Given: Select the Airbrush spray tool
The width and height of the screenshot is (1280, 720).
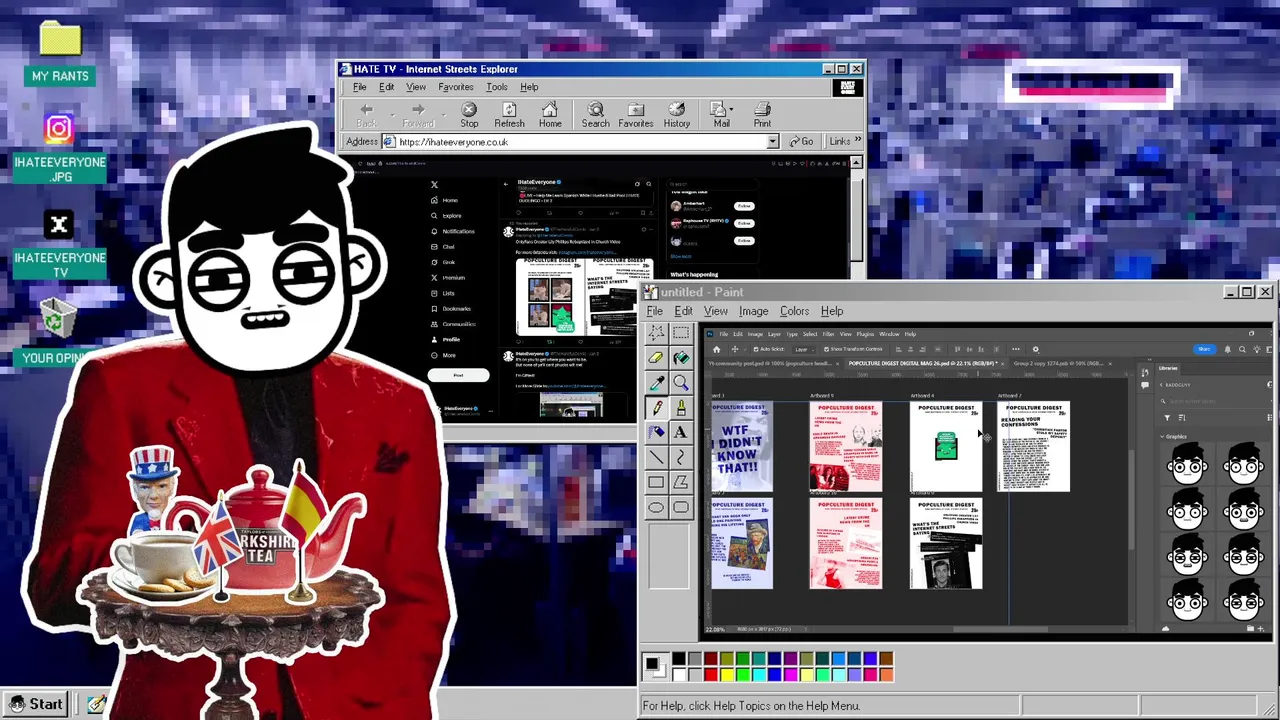Looking at the screenshot, I should coord(656,433).
